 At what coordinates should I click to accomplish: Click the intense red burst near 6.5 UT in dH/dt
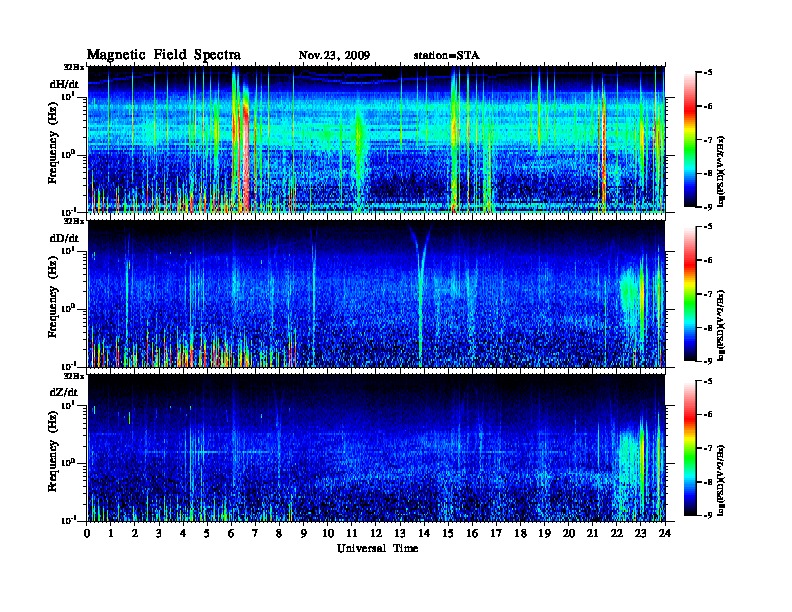coord(245,151)
